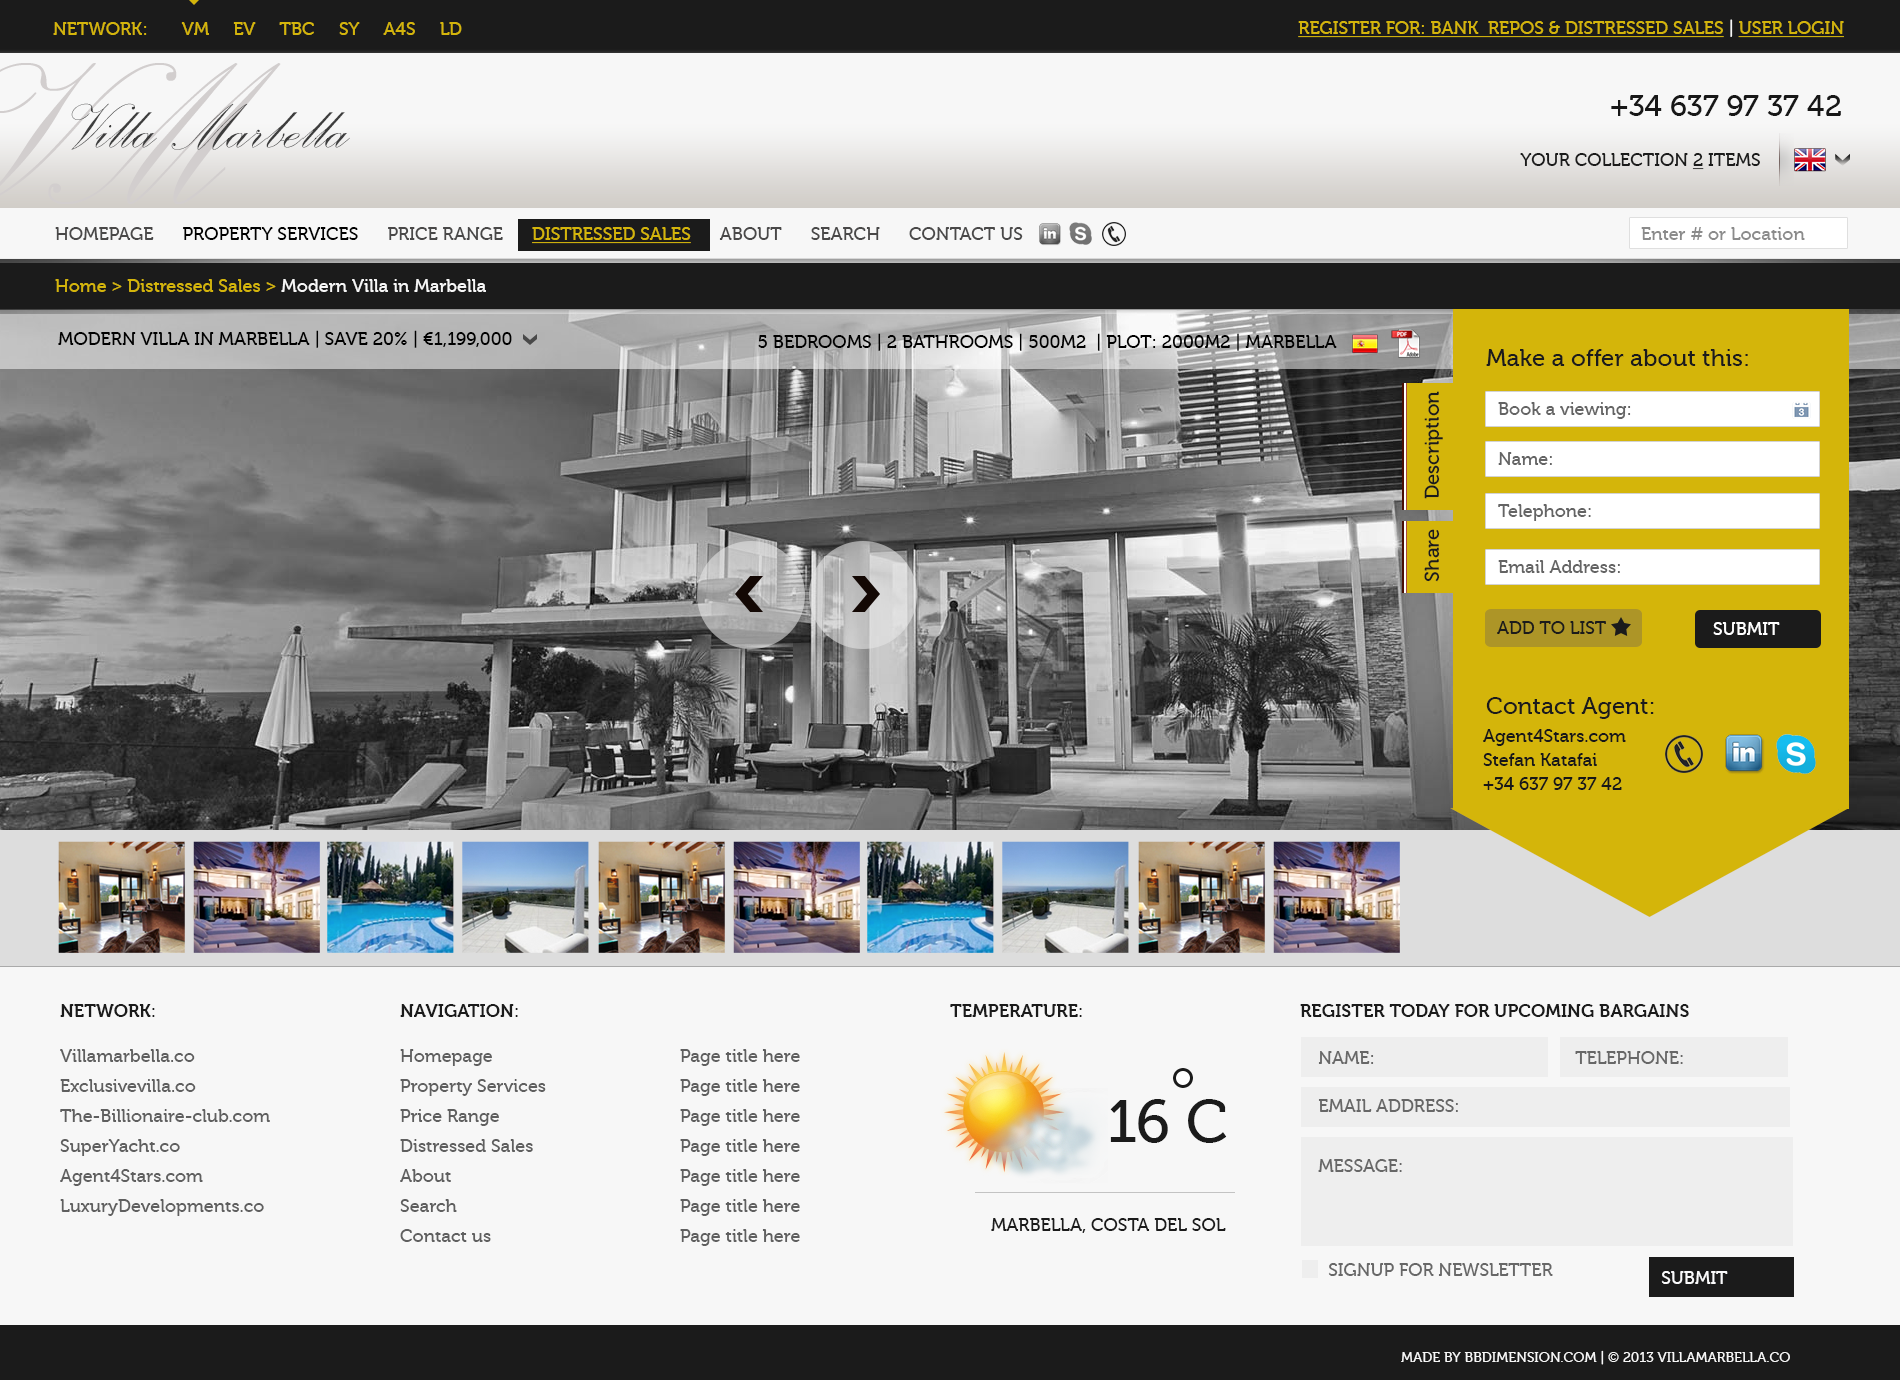This screenshot has width=1900, height=1380.
Task: Focus the footer EMAIL ADDRESS field
Action: pyautogui.click(x=1545, y=1106)
